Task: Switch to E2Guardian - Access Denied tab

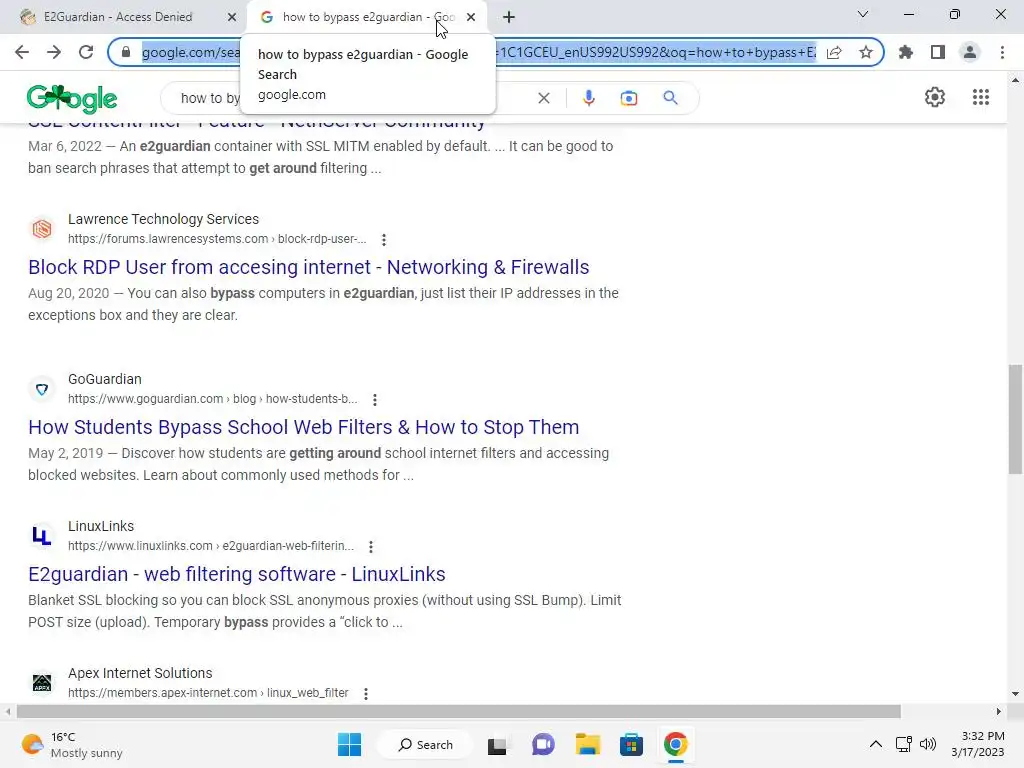Action: click(118, 17)
